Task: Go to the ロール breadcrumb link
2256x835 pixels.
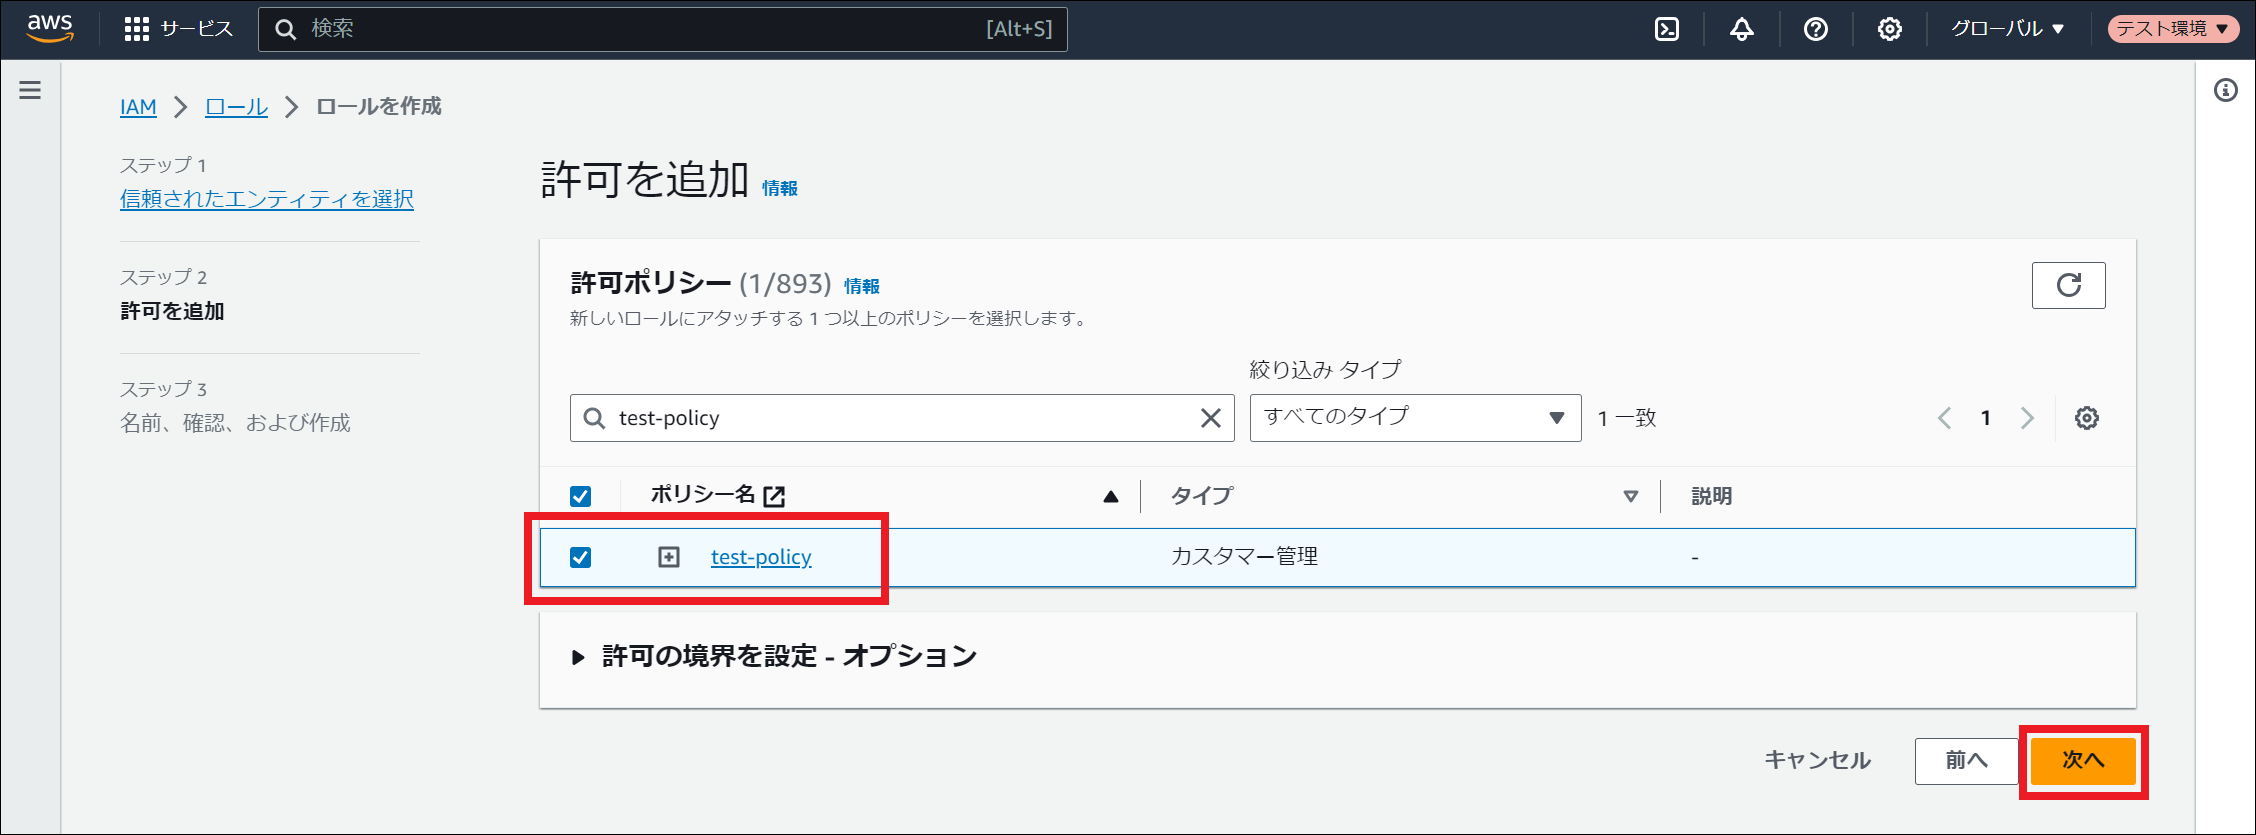Action: click(236, 107)
